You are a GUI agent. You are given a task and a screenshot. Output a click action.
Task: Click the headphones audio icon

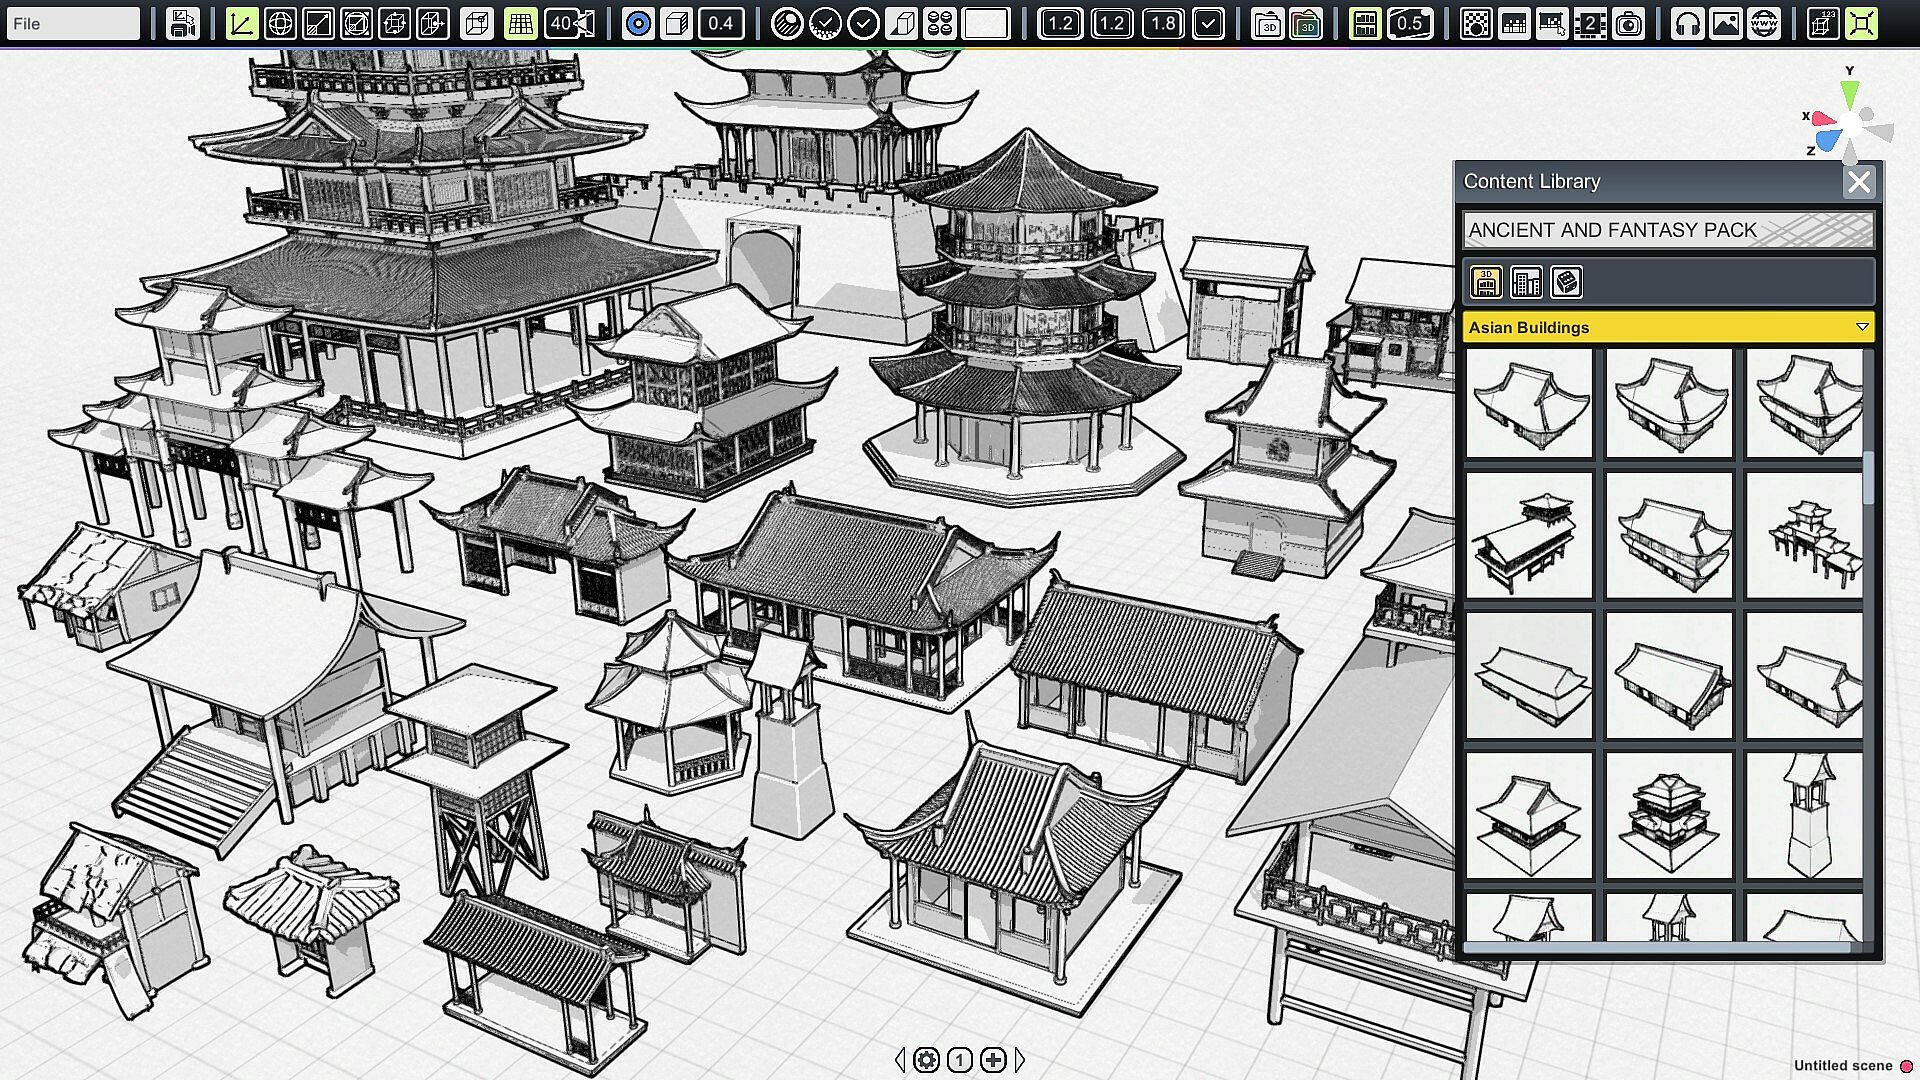[x=1688, y=23]
